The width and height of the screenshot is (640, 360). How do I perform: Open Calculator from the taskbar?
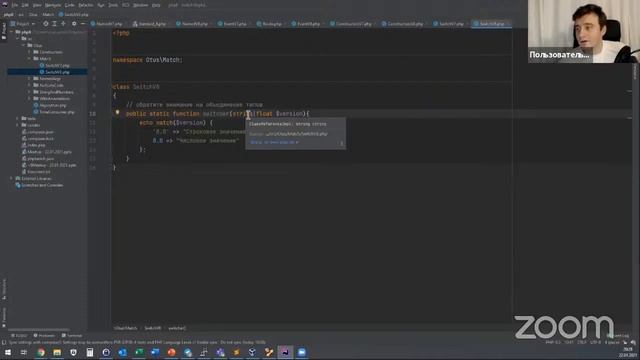[90, 352]
